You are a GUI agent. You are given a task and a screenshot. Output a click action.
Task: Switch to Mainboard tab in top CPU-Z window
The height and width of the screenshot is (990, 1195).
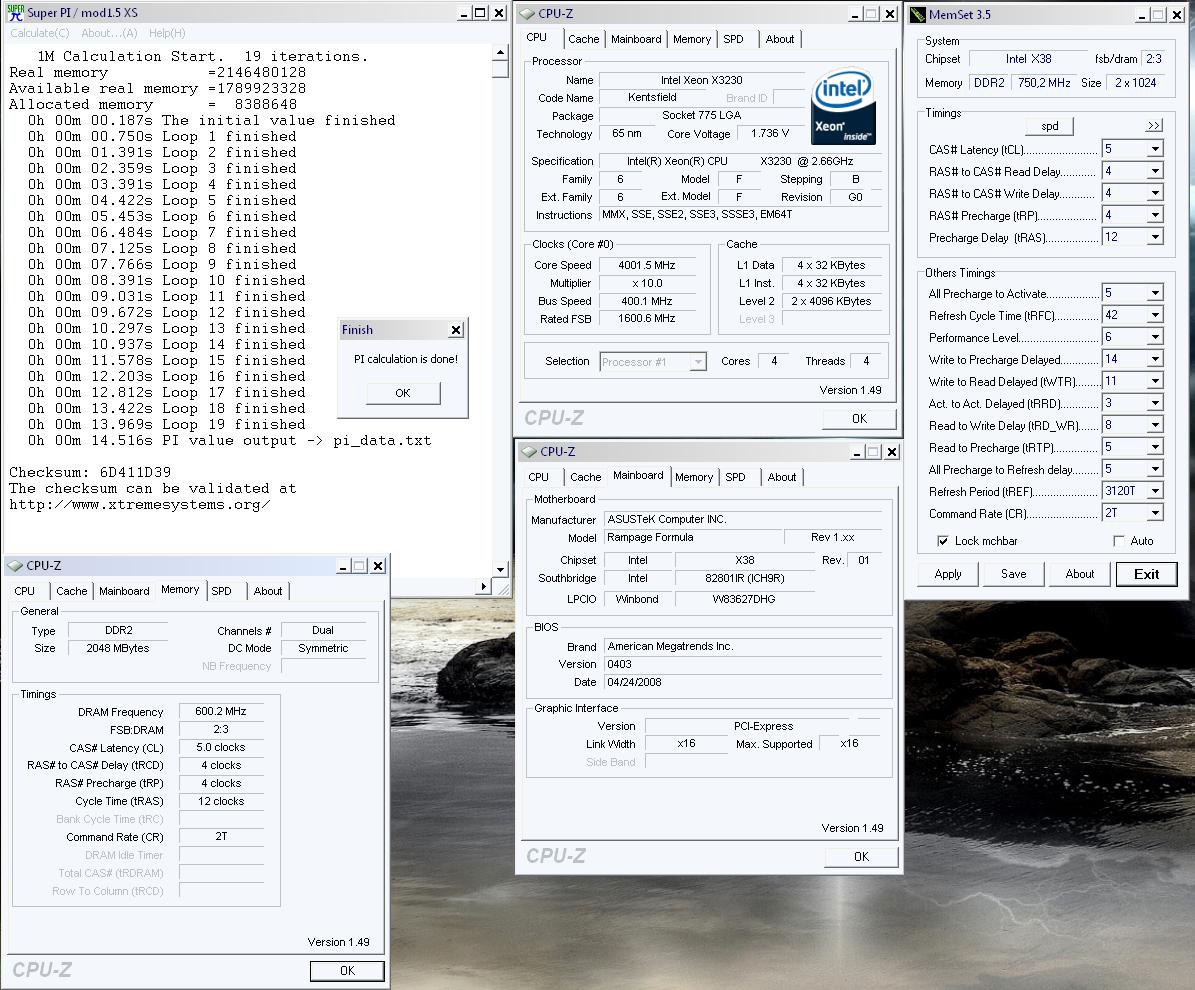pyautogui.click(x=636, y=39)
